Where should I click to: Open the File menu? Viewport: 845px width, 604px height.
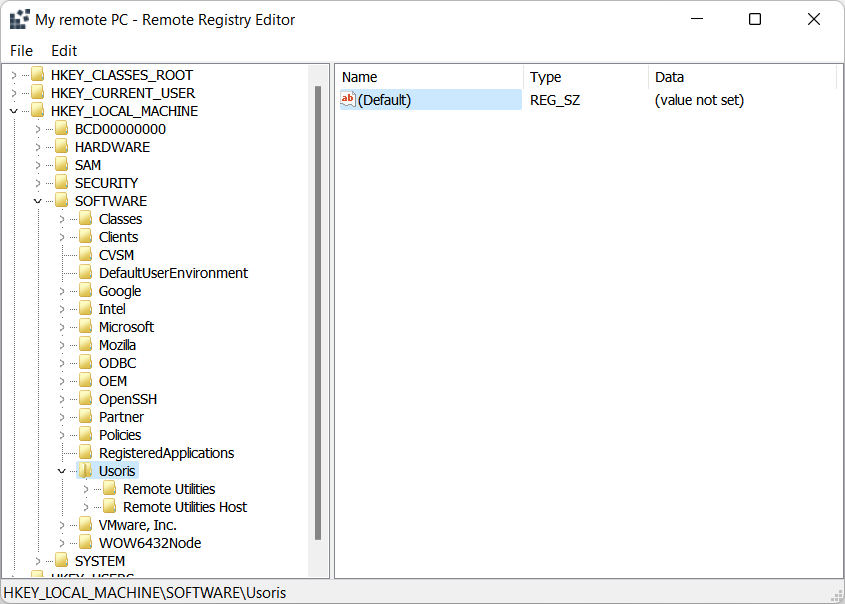pos(21,50)
